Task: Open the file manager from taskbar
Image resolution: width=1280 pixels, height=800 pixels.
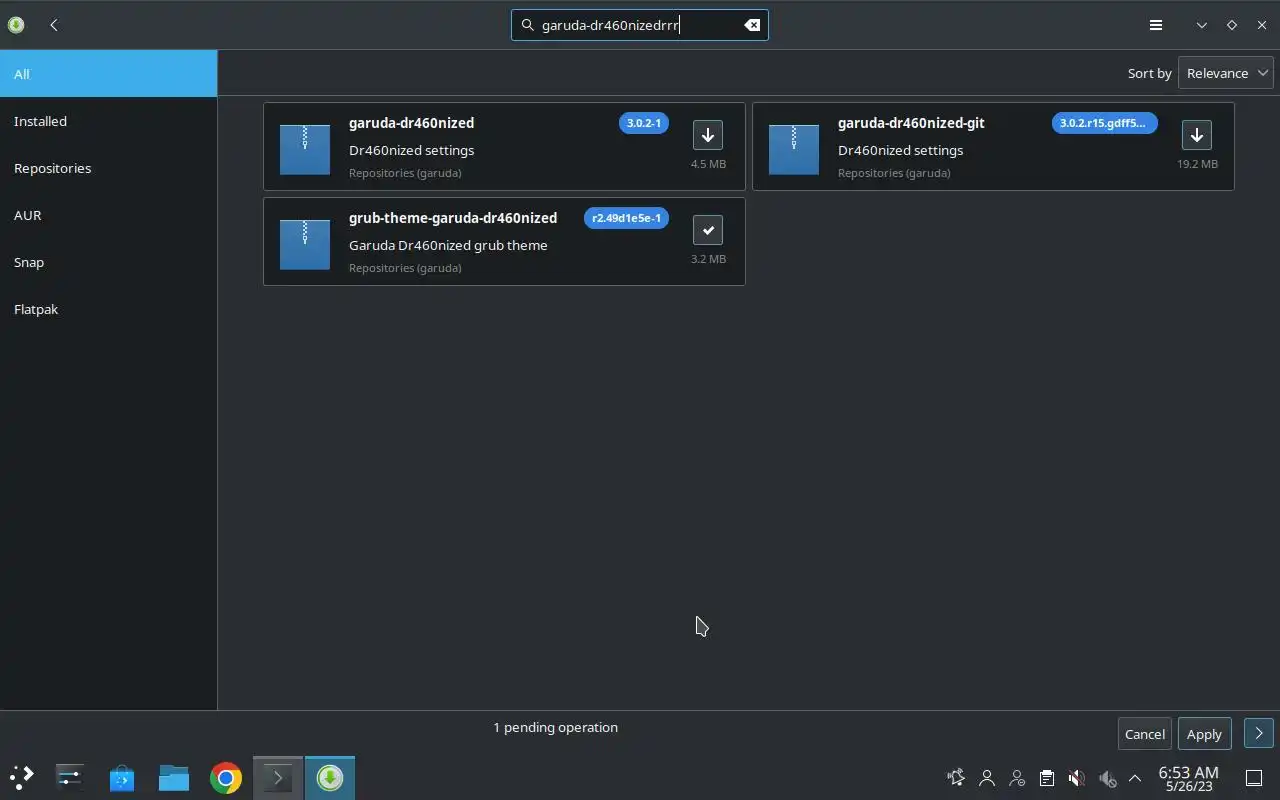Action: [174, 777]
